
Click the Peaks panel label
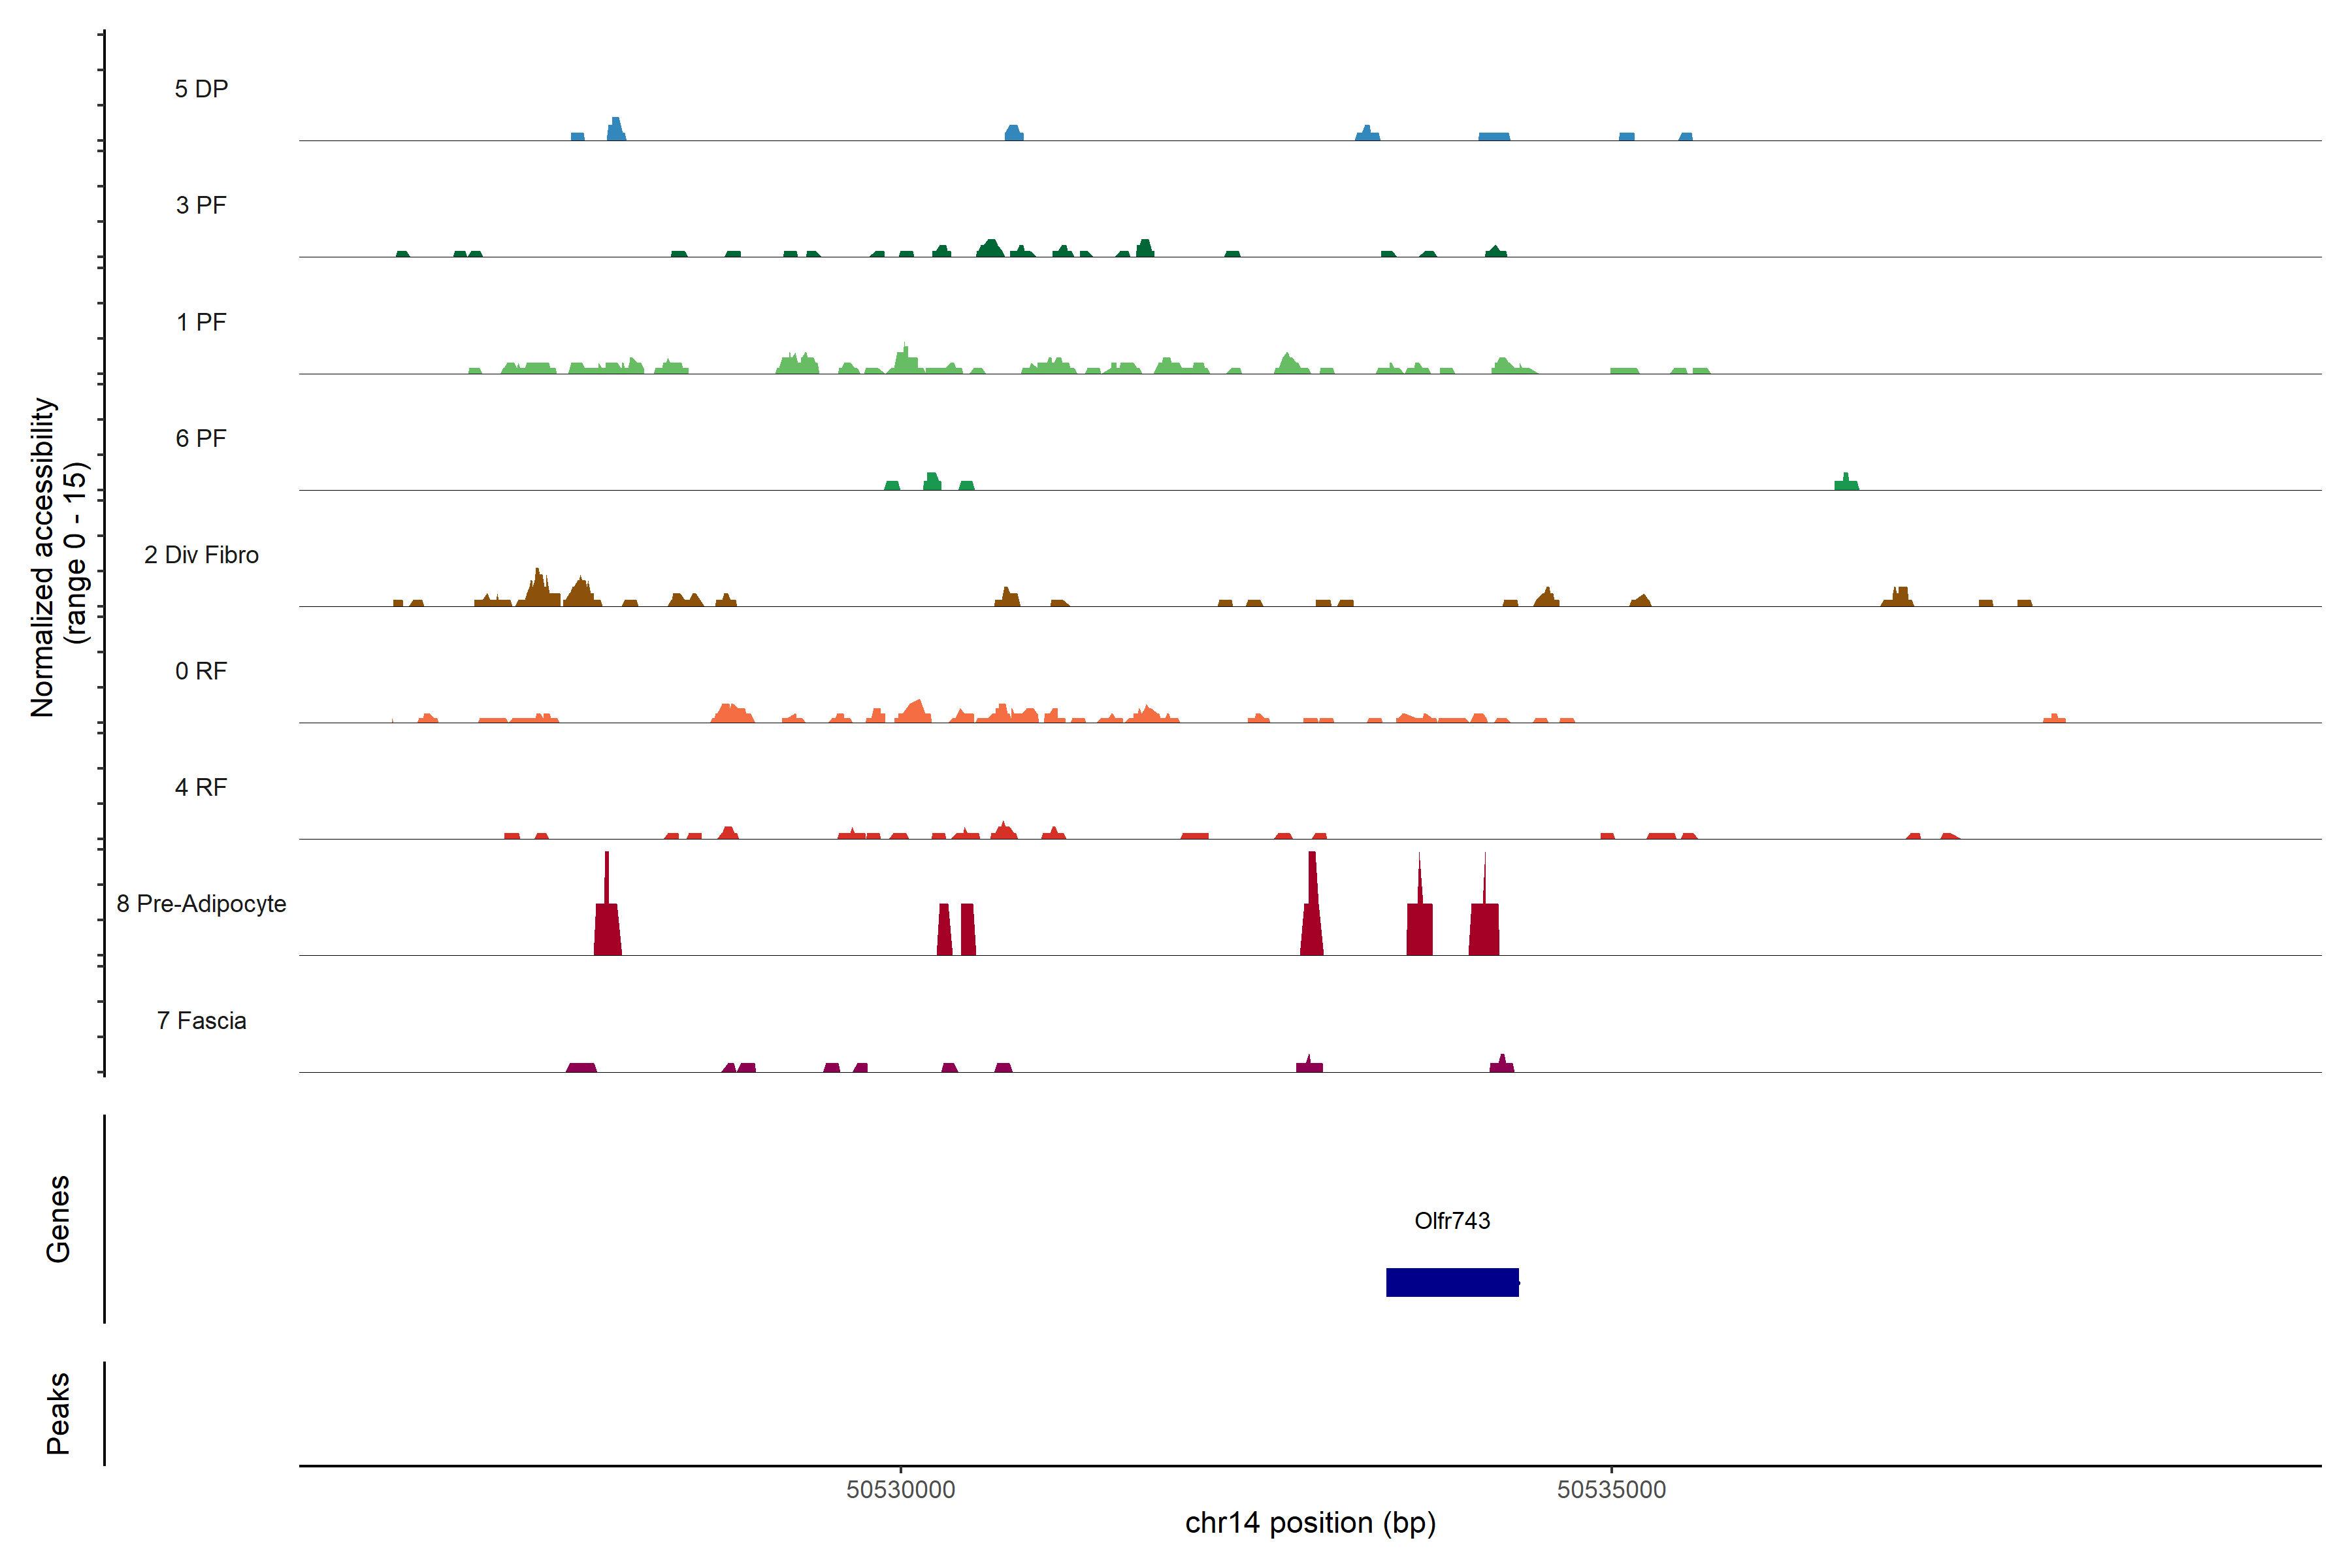click(58, 1413)
